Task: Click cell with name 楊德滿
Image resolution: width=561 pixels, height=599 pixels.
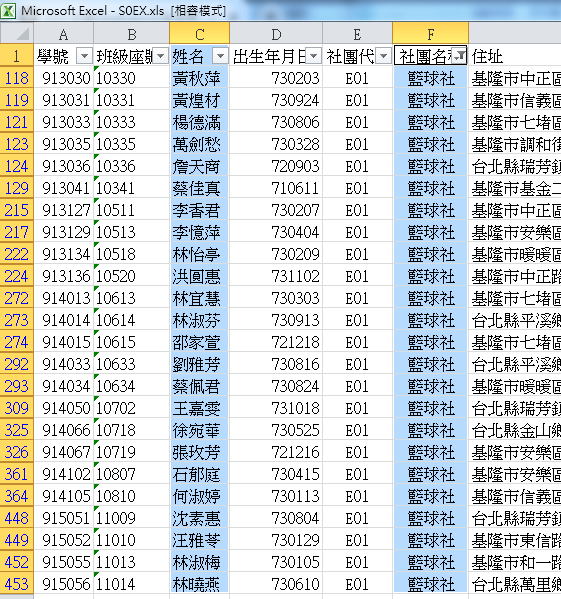Action: tap(200, 122)
